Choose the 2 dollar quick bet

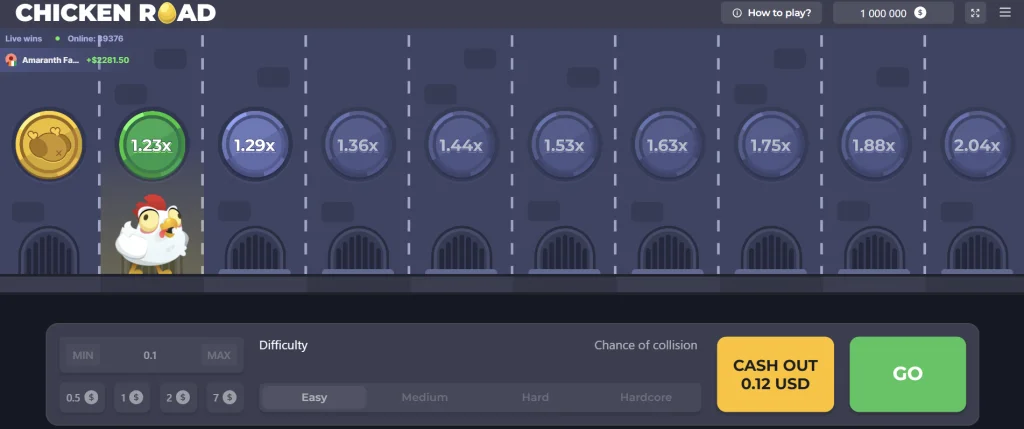pyautogui.click(x=178, y=397)
